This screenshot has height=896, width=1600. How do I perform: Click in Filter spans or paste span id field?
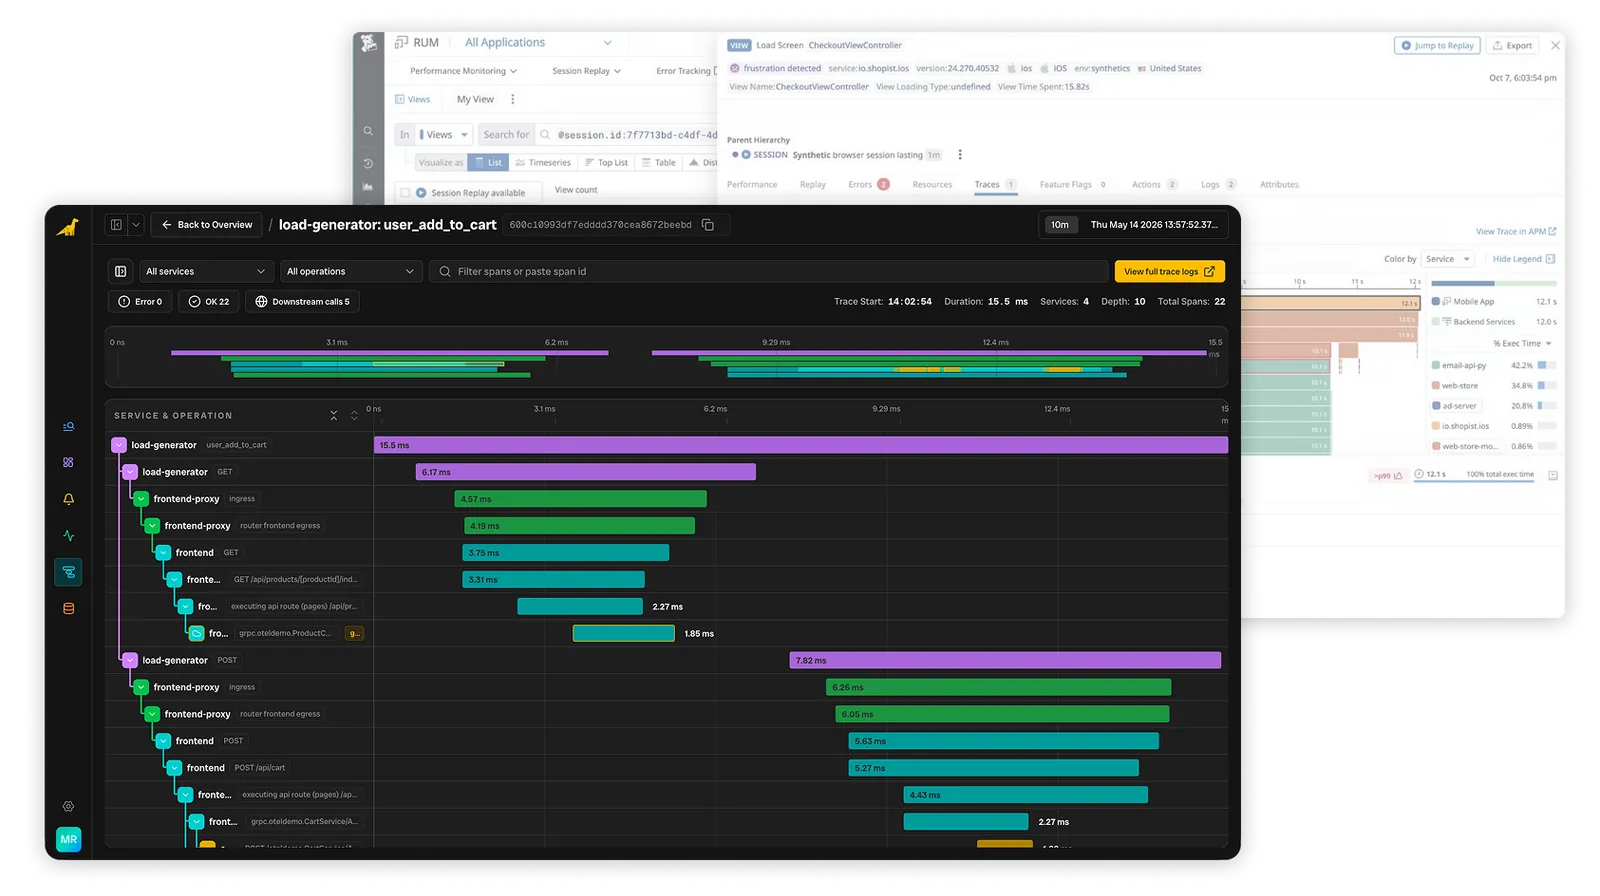pos(768,271)
